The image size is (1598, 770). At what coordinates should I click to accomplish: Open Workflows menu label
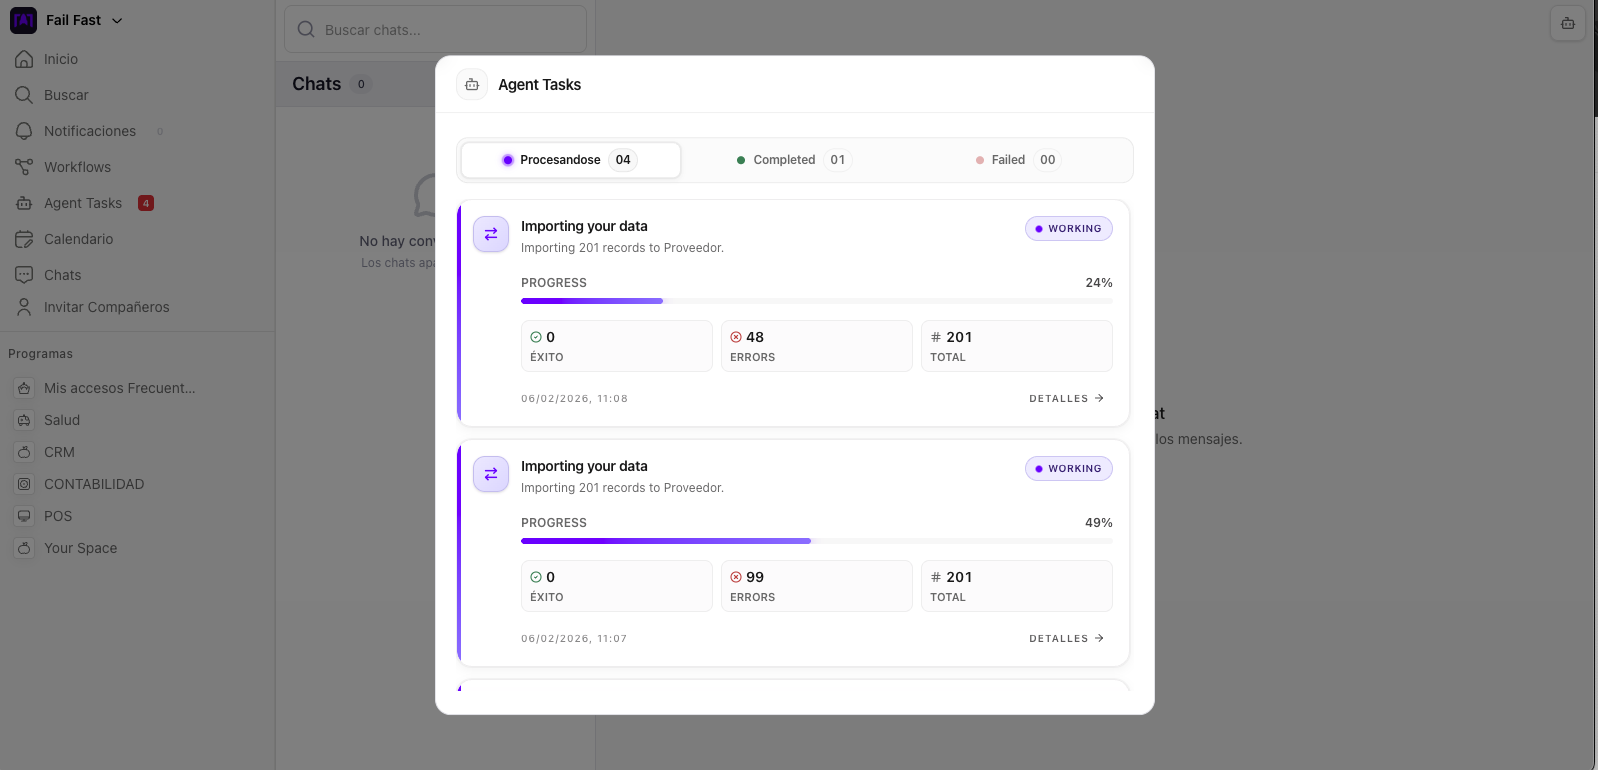78,167
